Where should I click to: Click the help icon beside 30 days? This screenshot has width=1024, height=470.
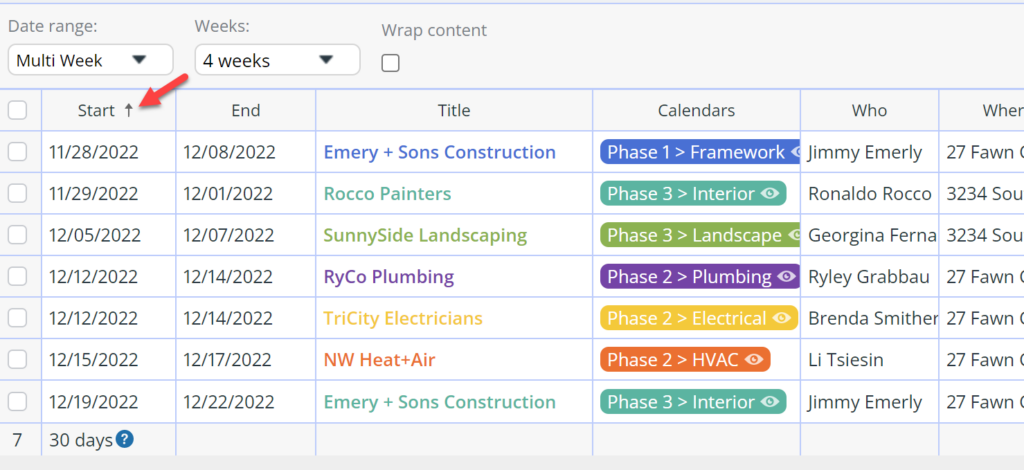pyautogui.click(x=125, y=440)
